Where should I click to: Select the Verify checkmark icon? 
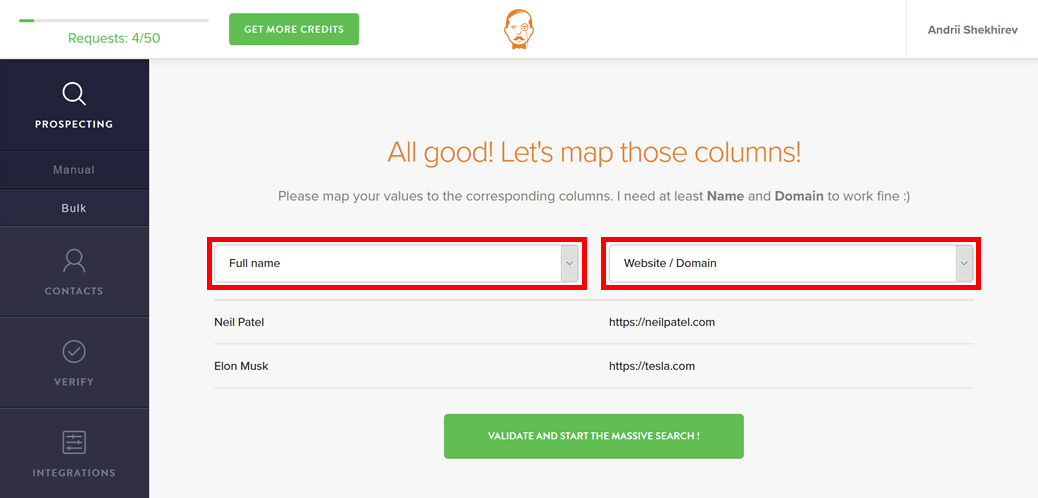pos(74,352)
